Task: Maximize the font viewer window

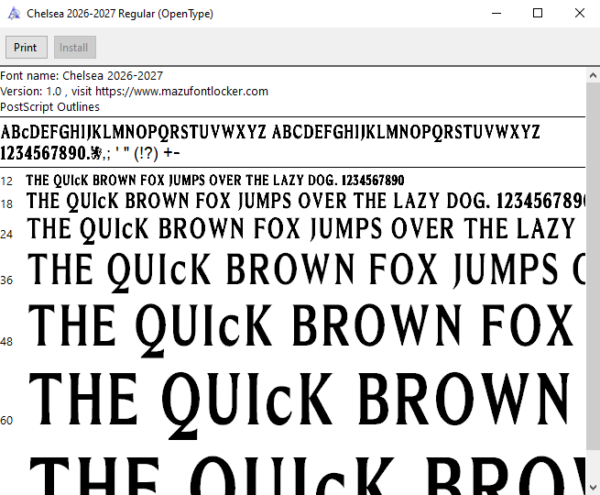Action: click(x=538, y=13)
